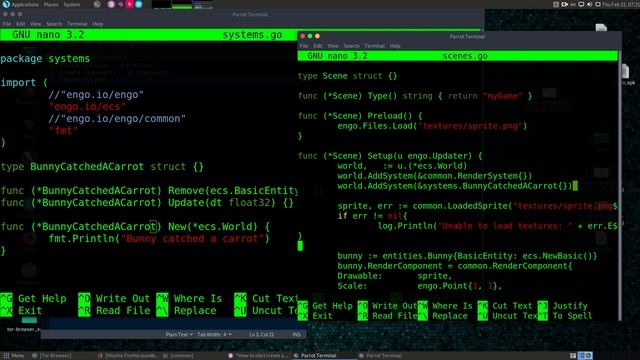The height and width of the screenshot is (360, 640).
Task: Click the volume speaker tray icon
Action: [589, 4]
